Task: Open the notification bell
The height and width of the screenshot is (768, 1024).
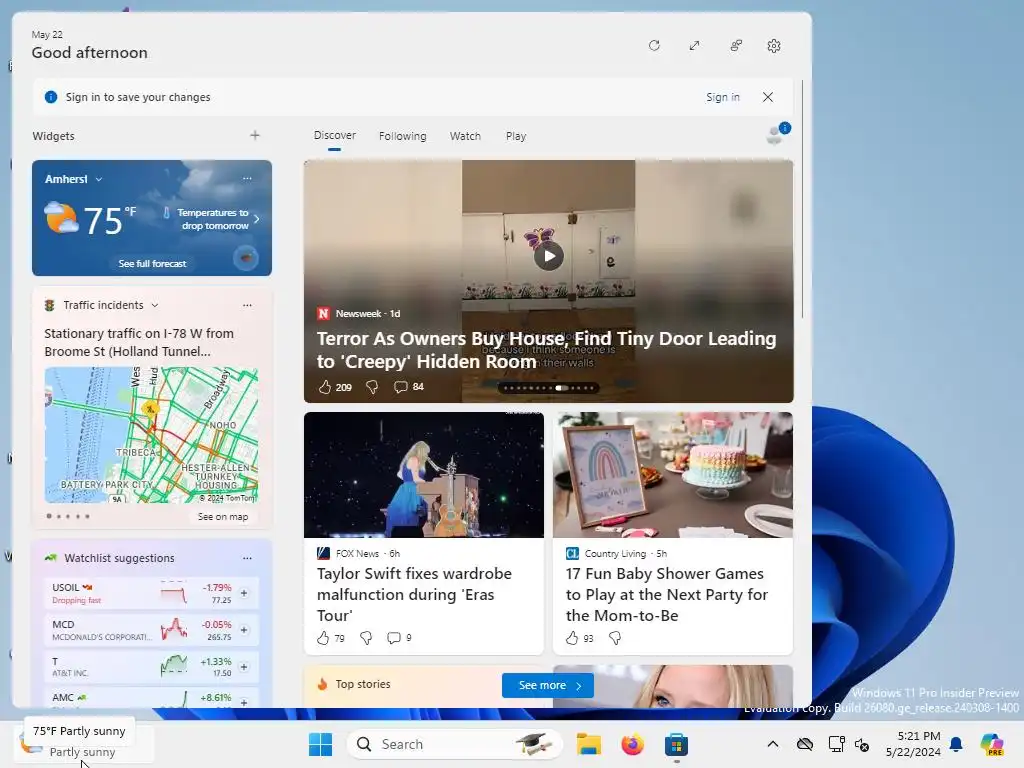Action: click(956, 744)
